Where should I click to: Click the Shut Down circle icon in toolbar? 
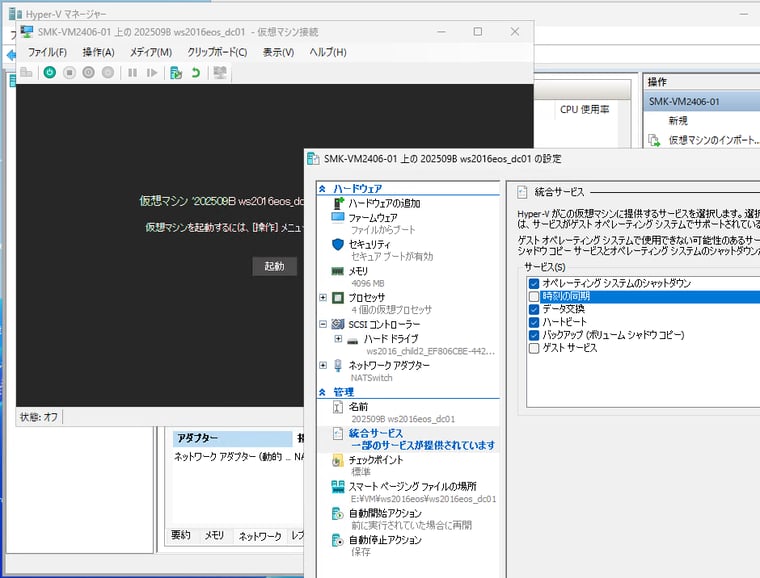[88, 73]
